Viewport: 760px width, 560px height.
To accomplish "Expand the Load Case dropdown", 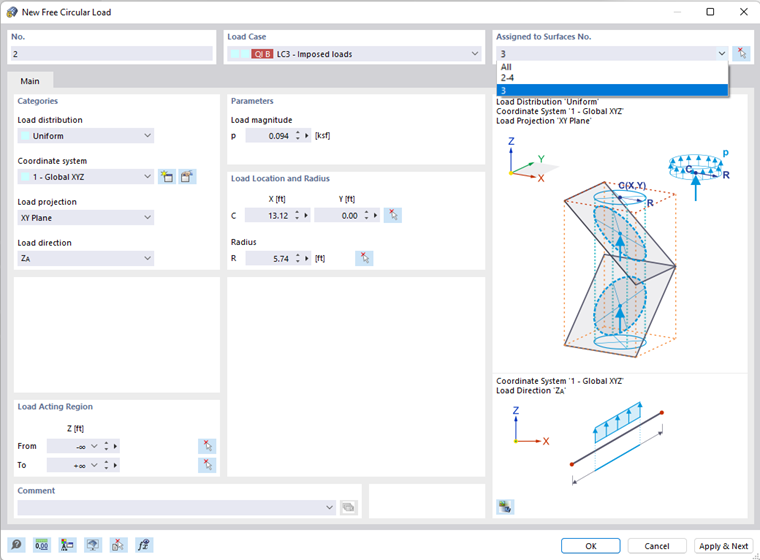I will pyautogui.click(x=475, y=54).
